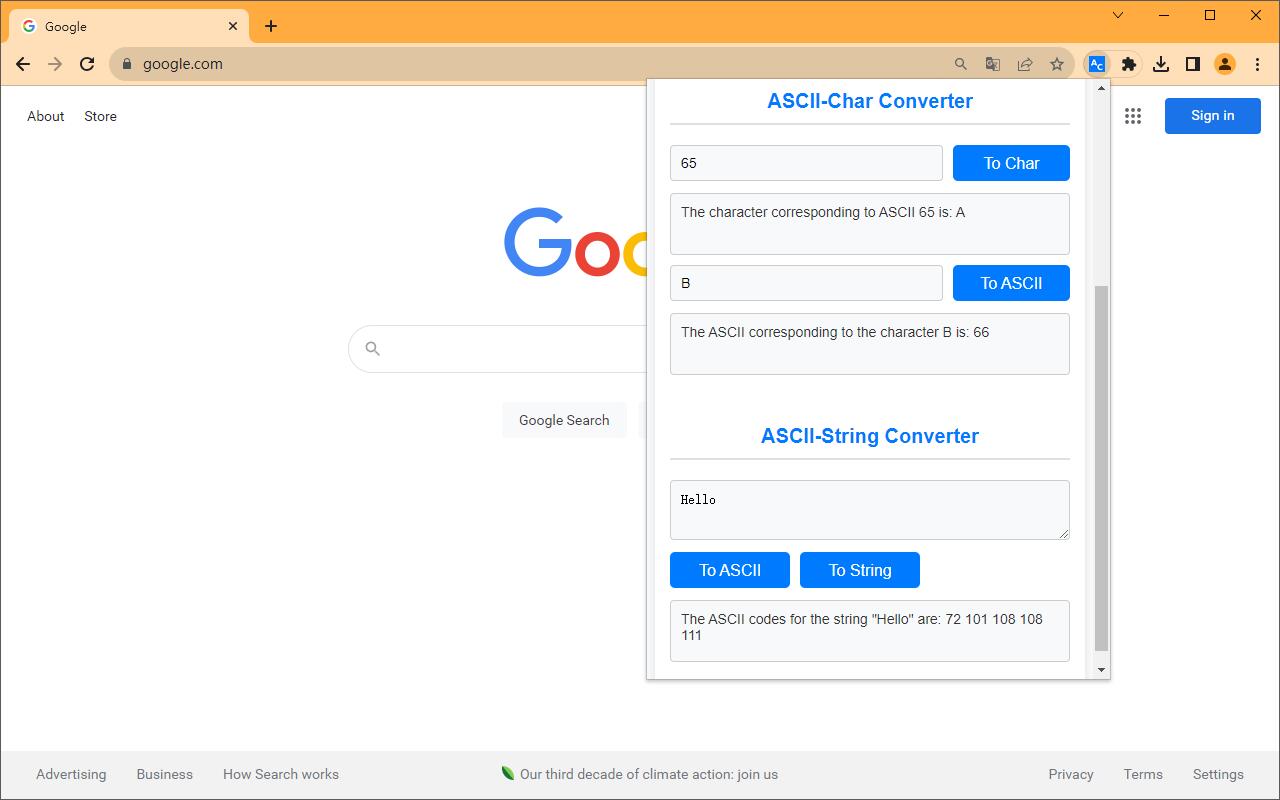Click the Hello string input field
Image resolution: width=1280 pixels, height=800 pixels.
tap(869, 509)
